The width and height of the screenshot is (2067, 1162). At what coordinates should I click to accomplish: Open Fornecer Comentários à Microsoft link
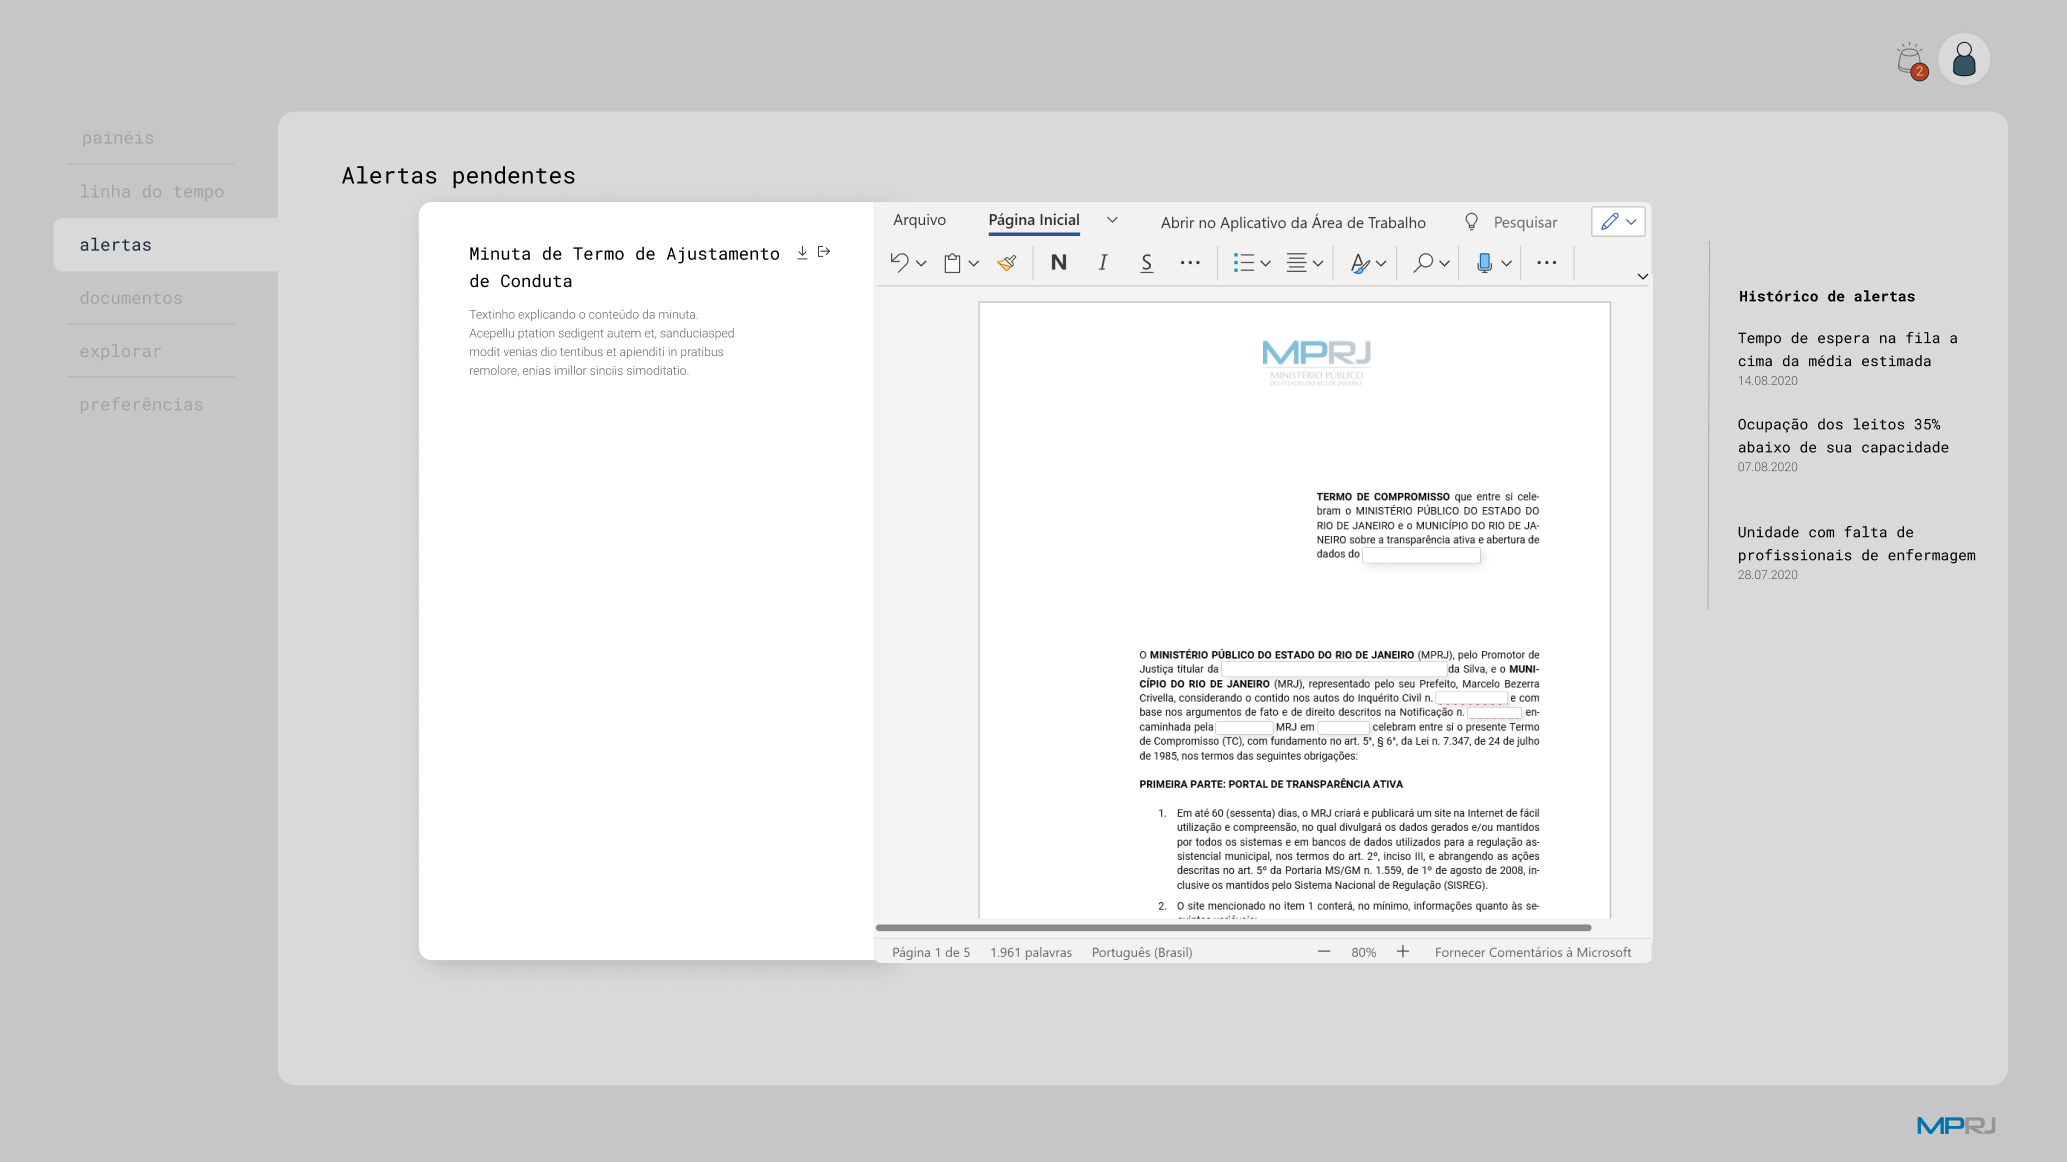click(x=1532, y=952)
